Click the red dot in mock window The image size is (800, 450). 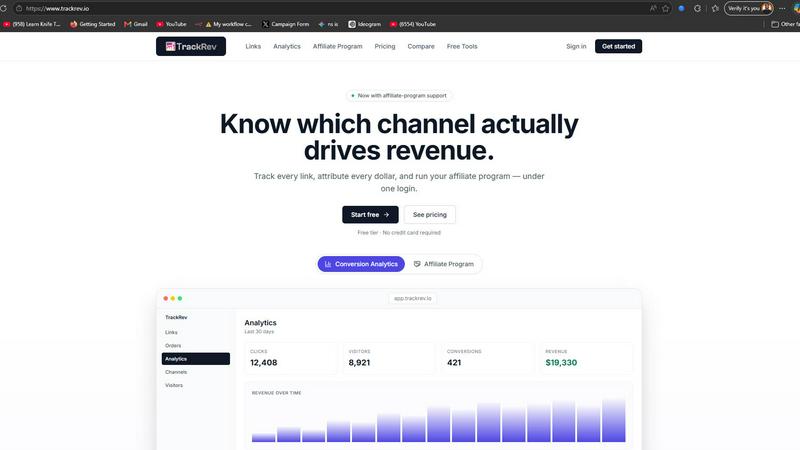(166, 298)
